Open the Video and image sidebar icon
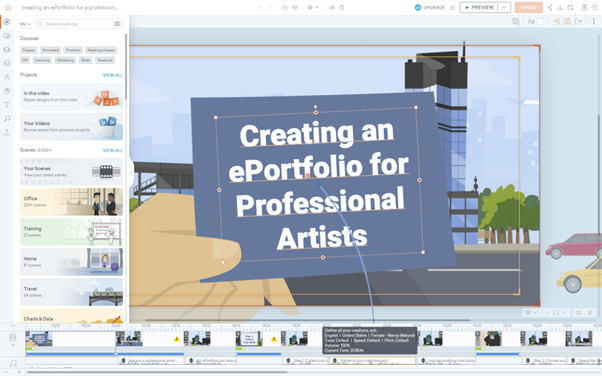The height and width of the screenshot is (376, 602). click(7, 50)
